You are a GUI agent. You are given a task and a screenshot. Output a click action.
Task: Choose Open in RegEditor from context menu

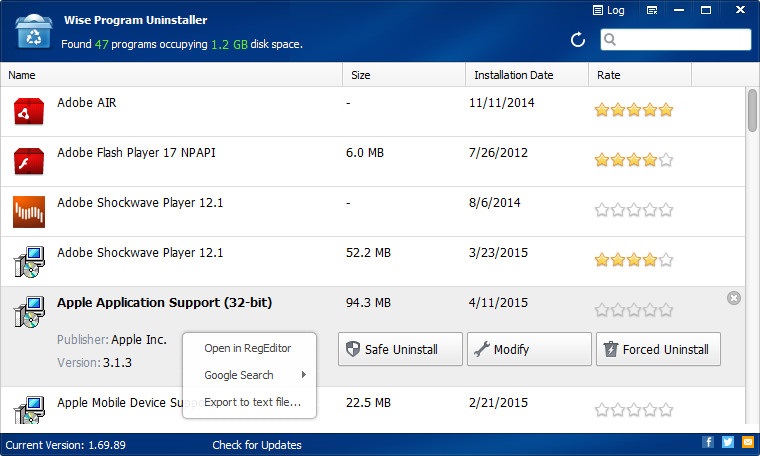[249, 348]
